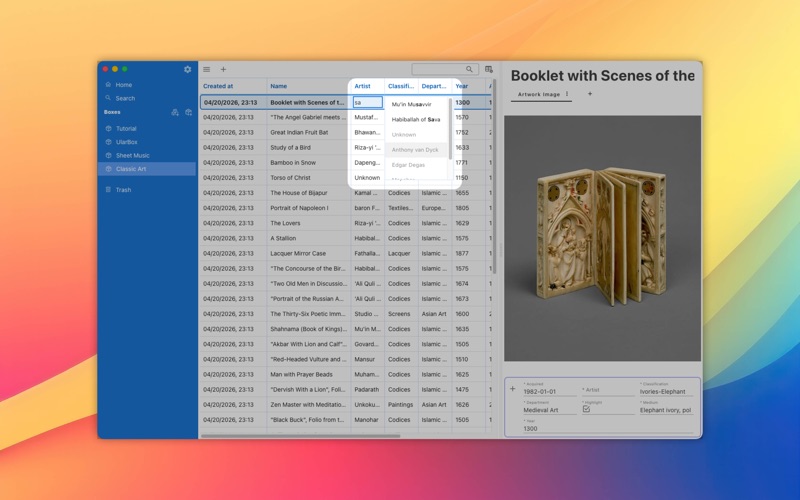
Task: Select Portrait of Napoleon I row
Action: [345, 208]
